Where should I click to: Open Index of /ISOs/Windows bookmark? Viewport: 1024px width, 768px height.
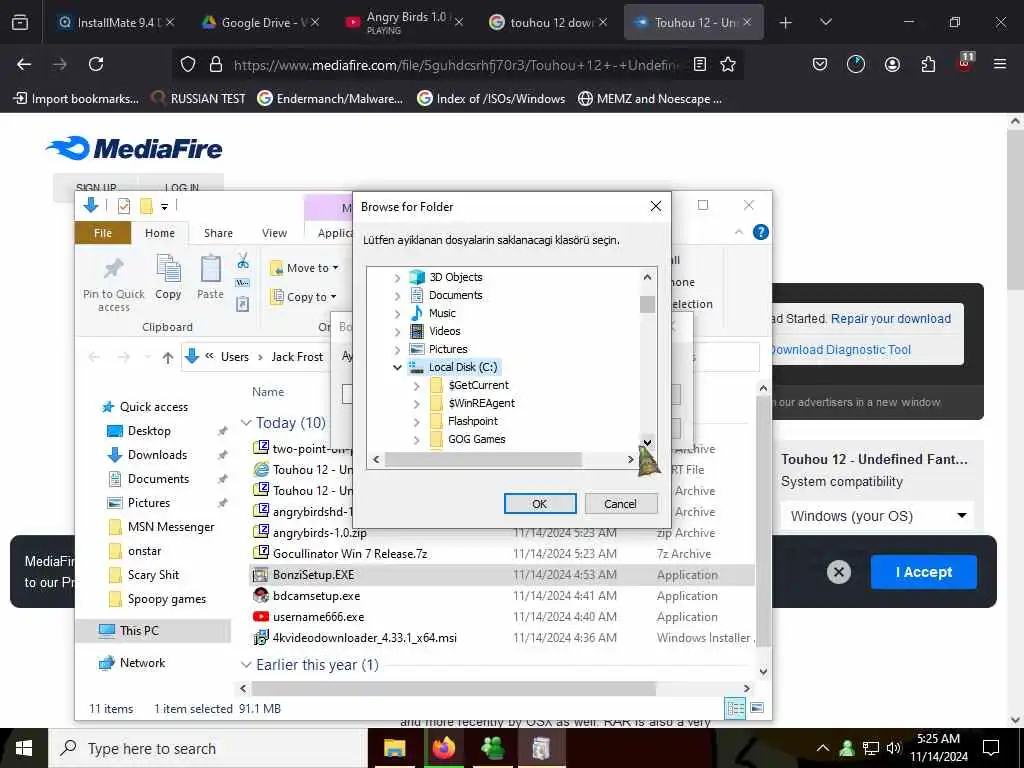[492, 99]
